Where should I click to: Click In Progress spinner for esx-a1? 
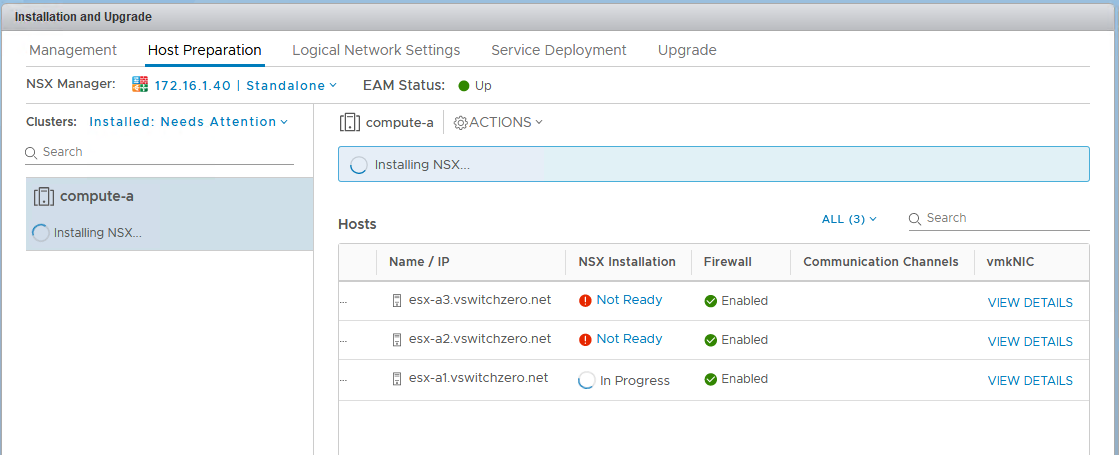point(587,380)
